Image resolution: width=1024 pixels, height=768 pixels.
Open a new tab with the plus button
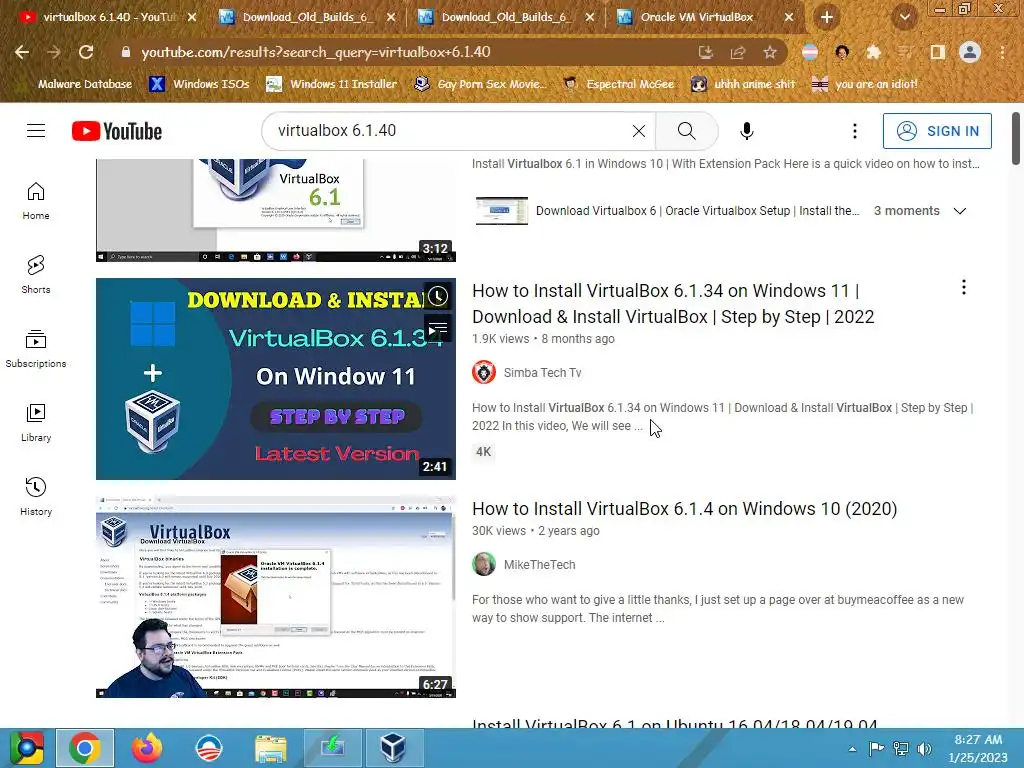pyautogui.click(x=826, y=18)
